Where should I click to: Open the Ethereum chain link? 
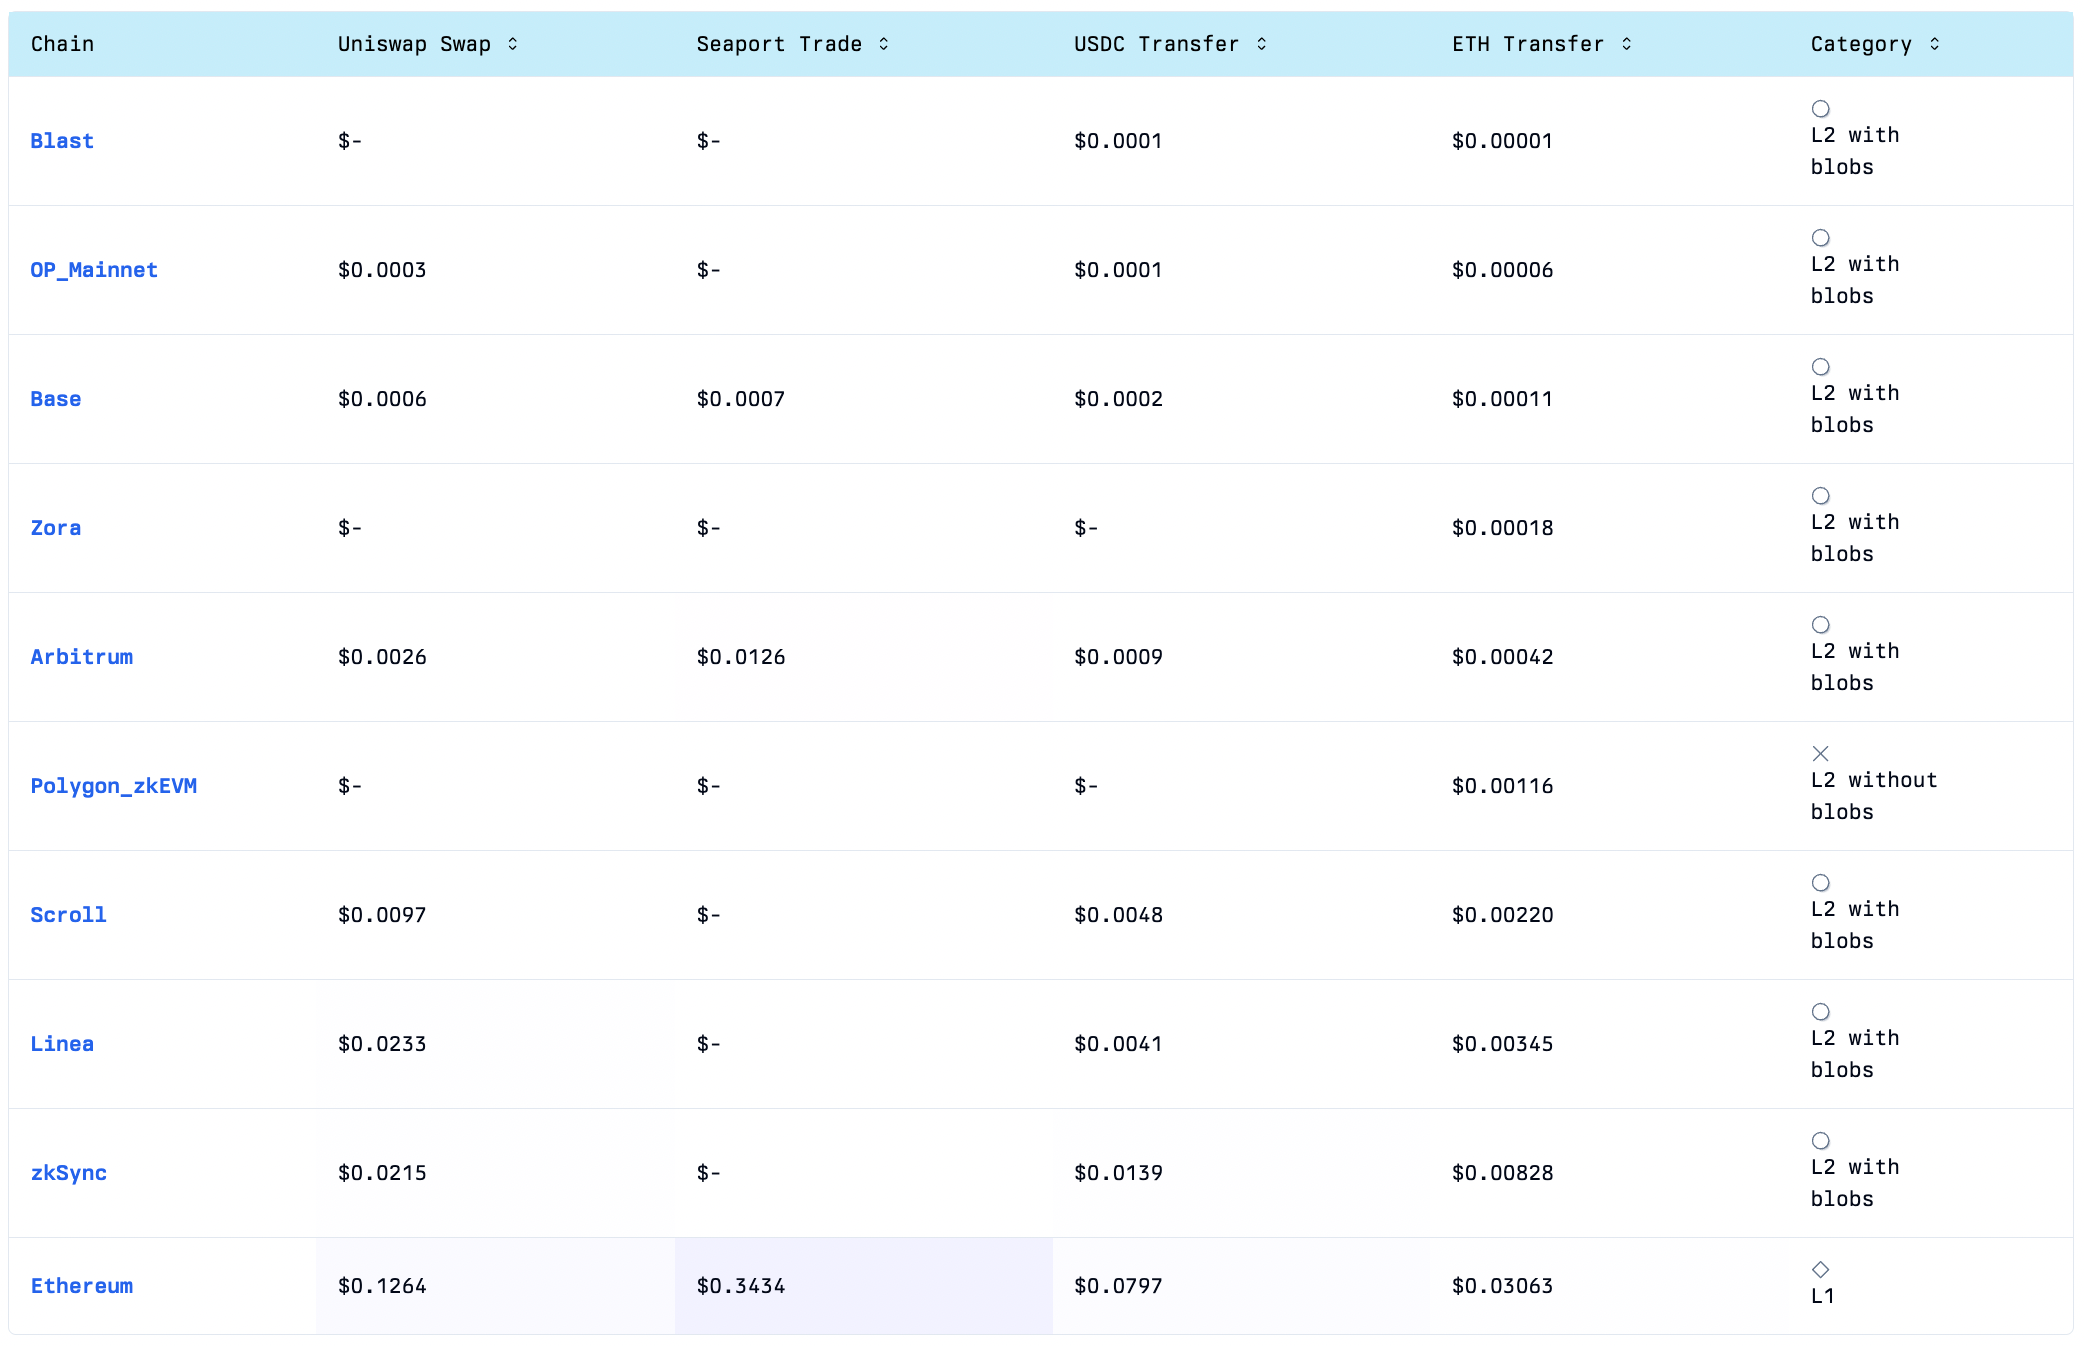tap(82, 1286)
